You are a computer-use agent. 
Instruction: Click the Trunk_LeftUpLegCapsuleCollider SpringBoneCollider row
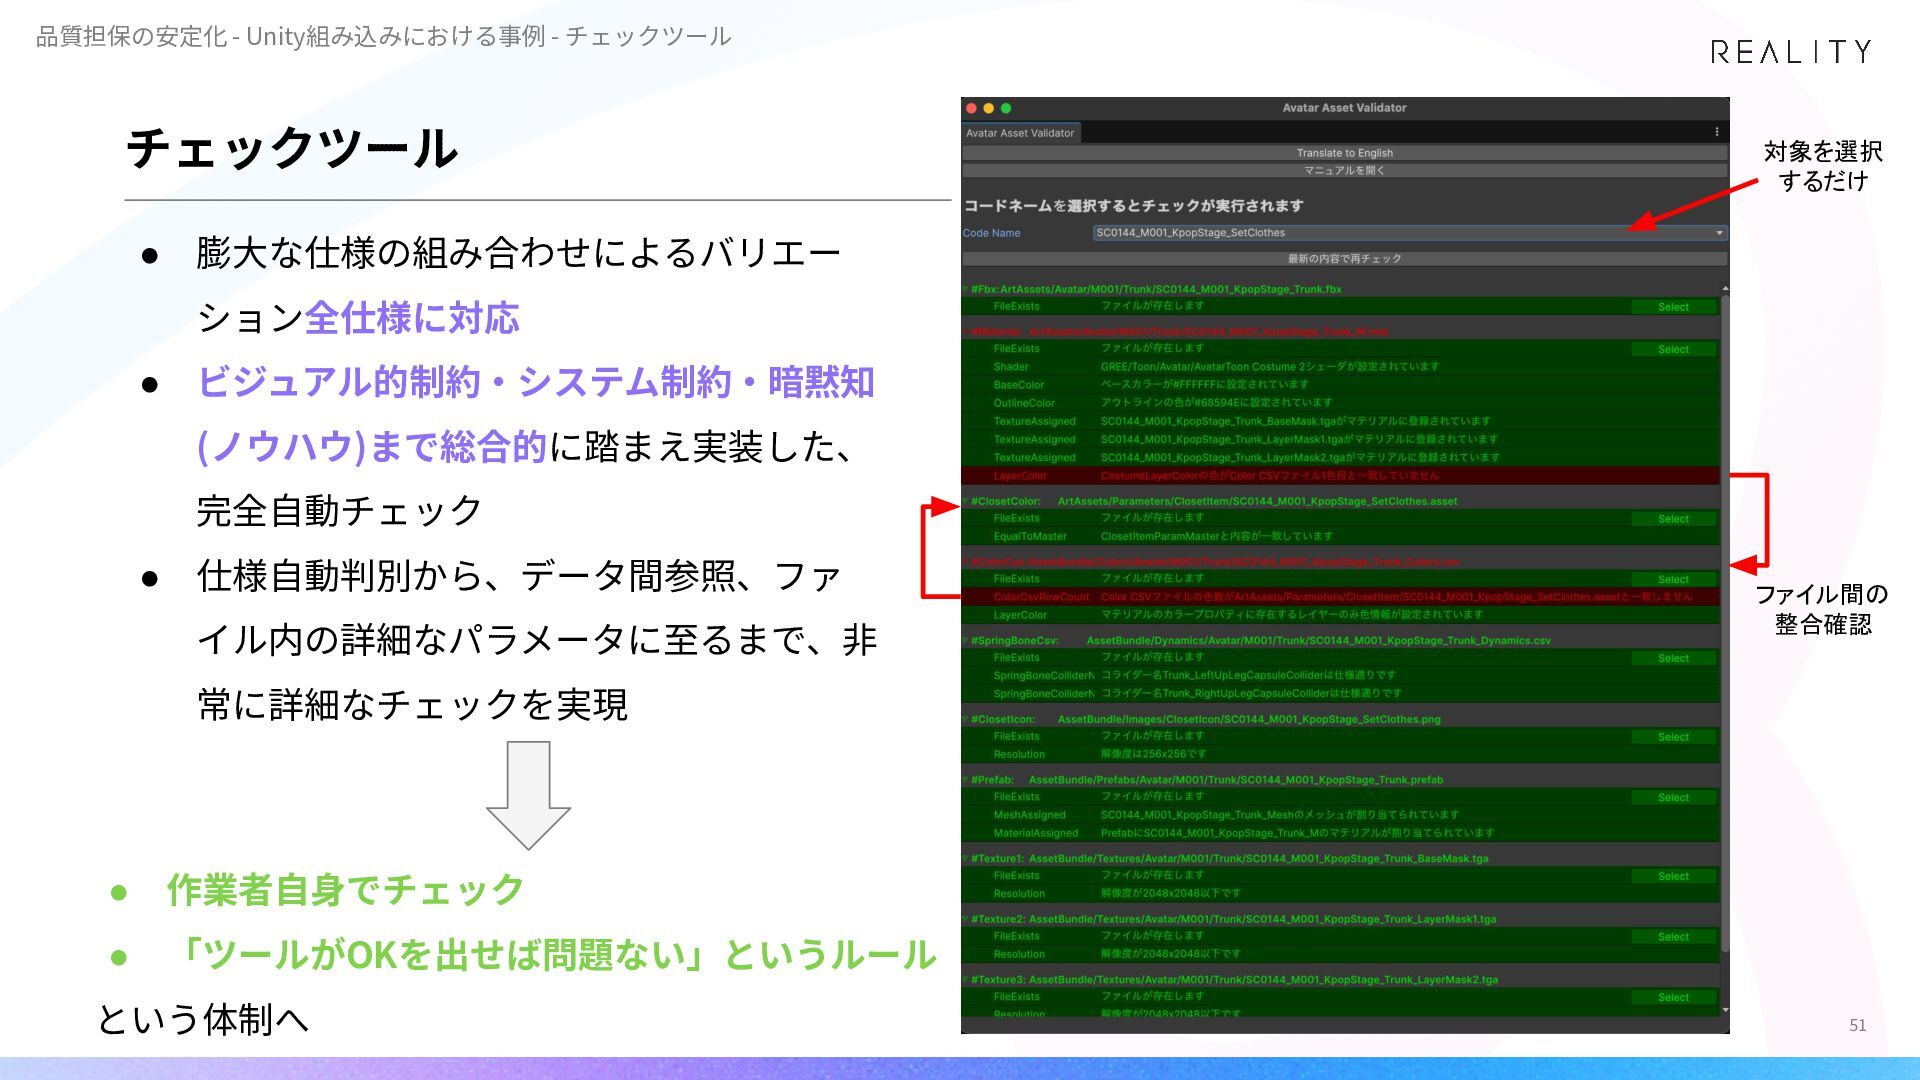tap(1340, 676)
